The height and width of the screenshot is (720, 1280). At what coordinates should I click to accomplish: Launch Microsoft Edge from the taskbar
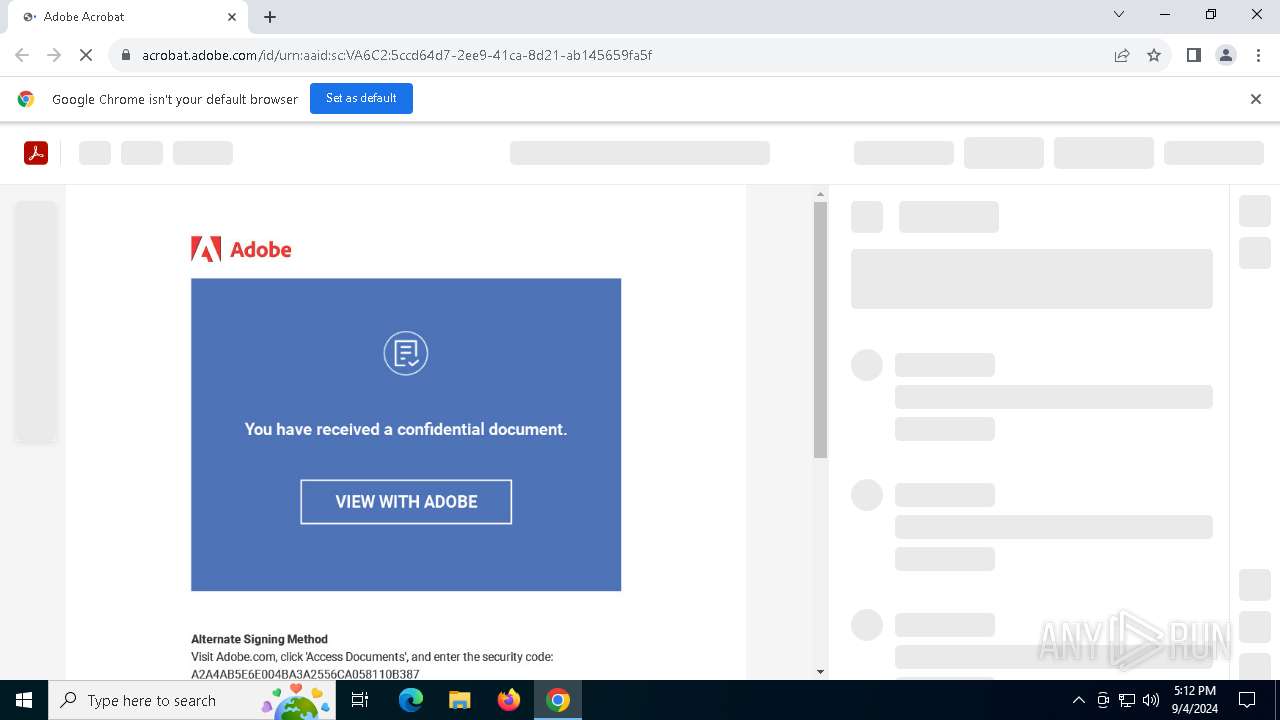[410, 700]
